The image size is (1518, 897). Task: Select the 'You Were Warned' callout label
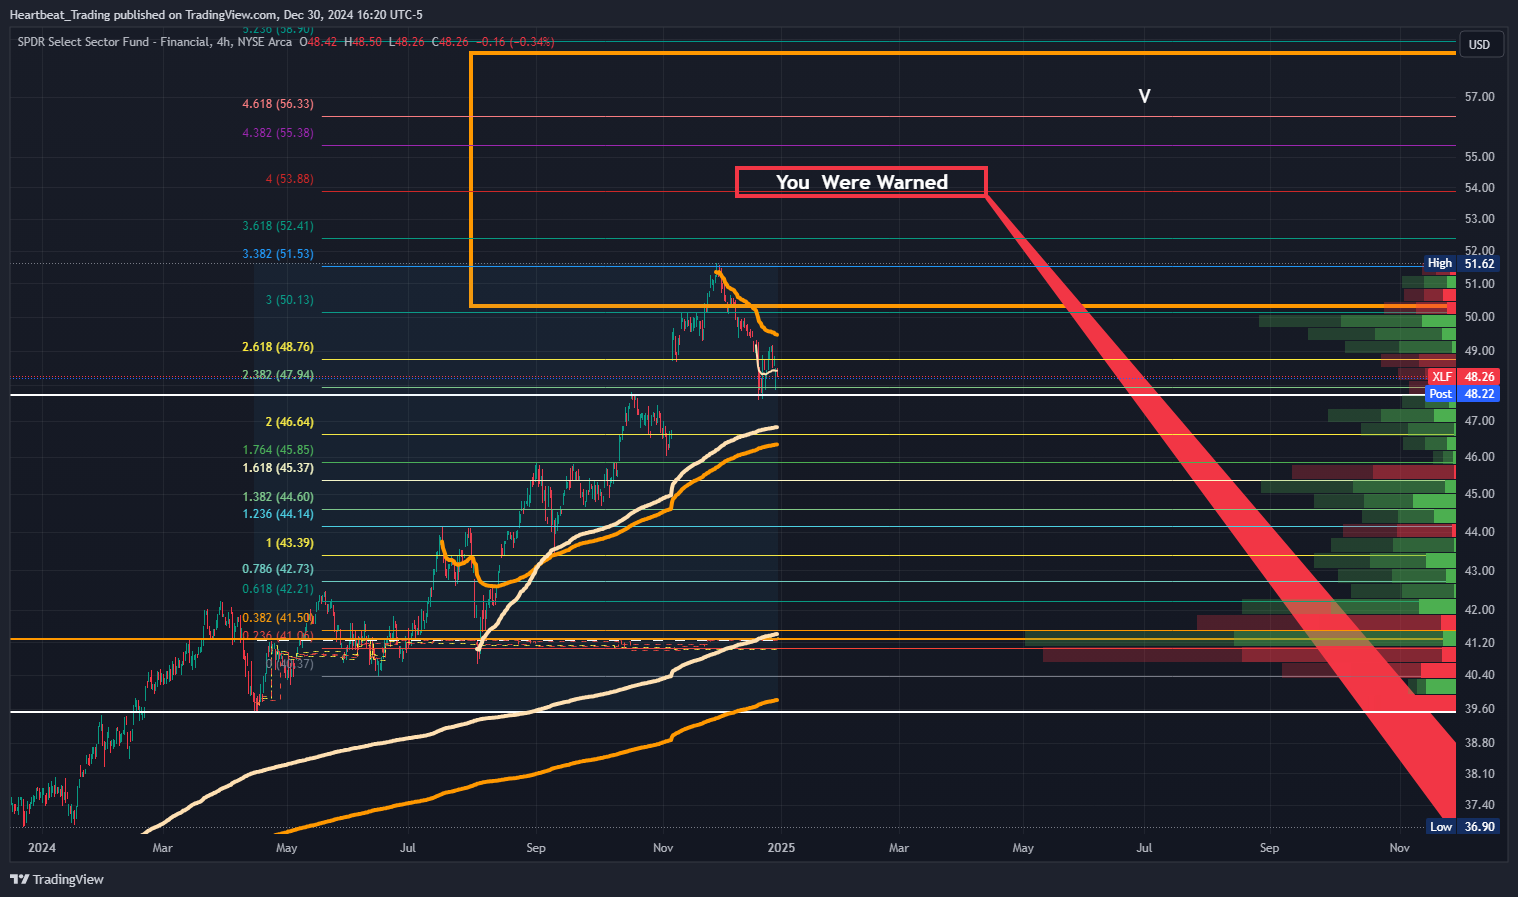861,182
